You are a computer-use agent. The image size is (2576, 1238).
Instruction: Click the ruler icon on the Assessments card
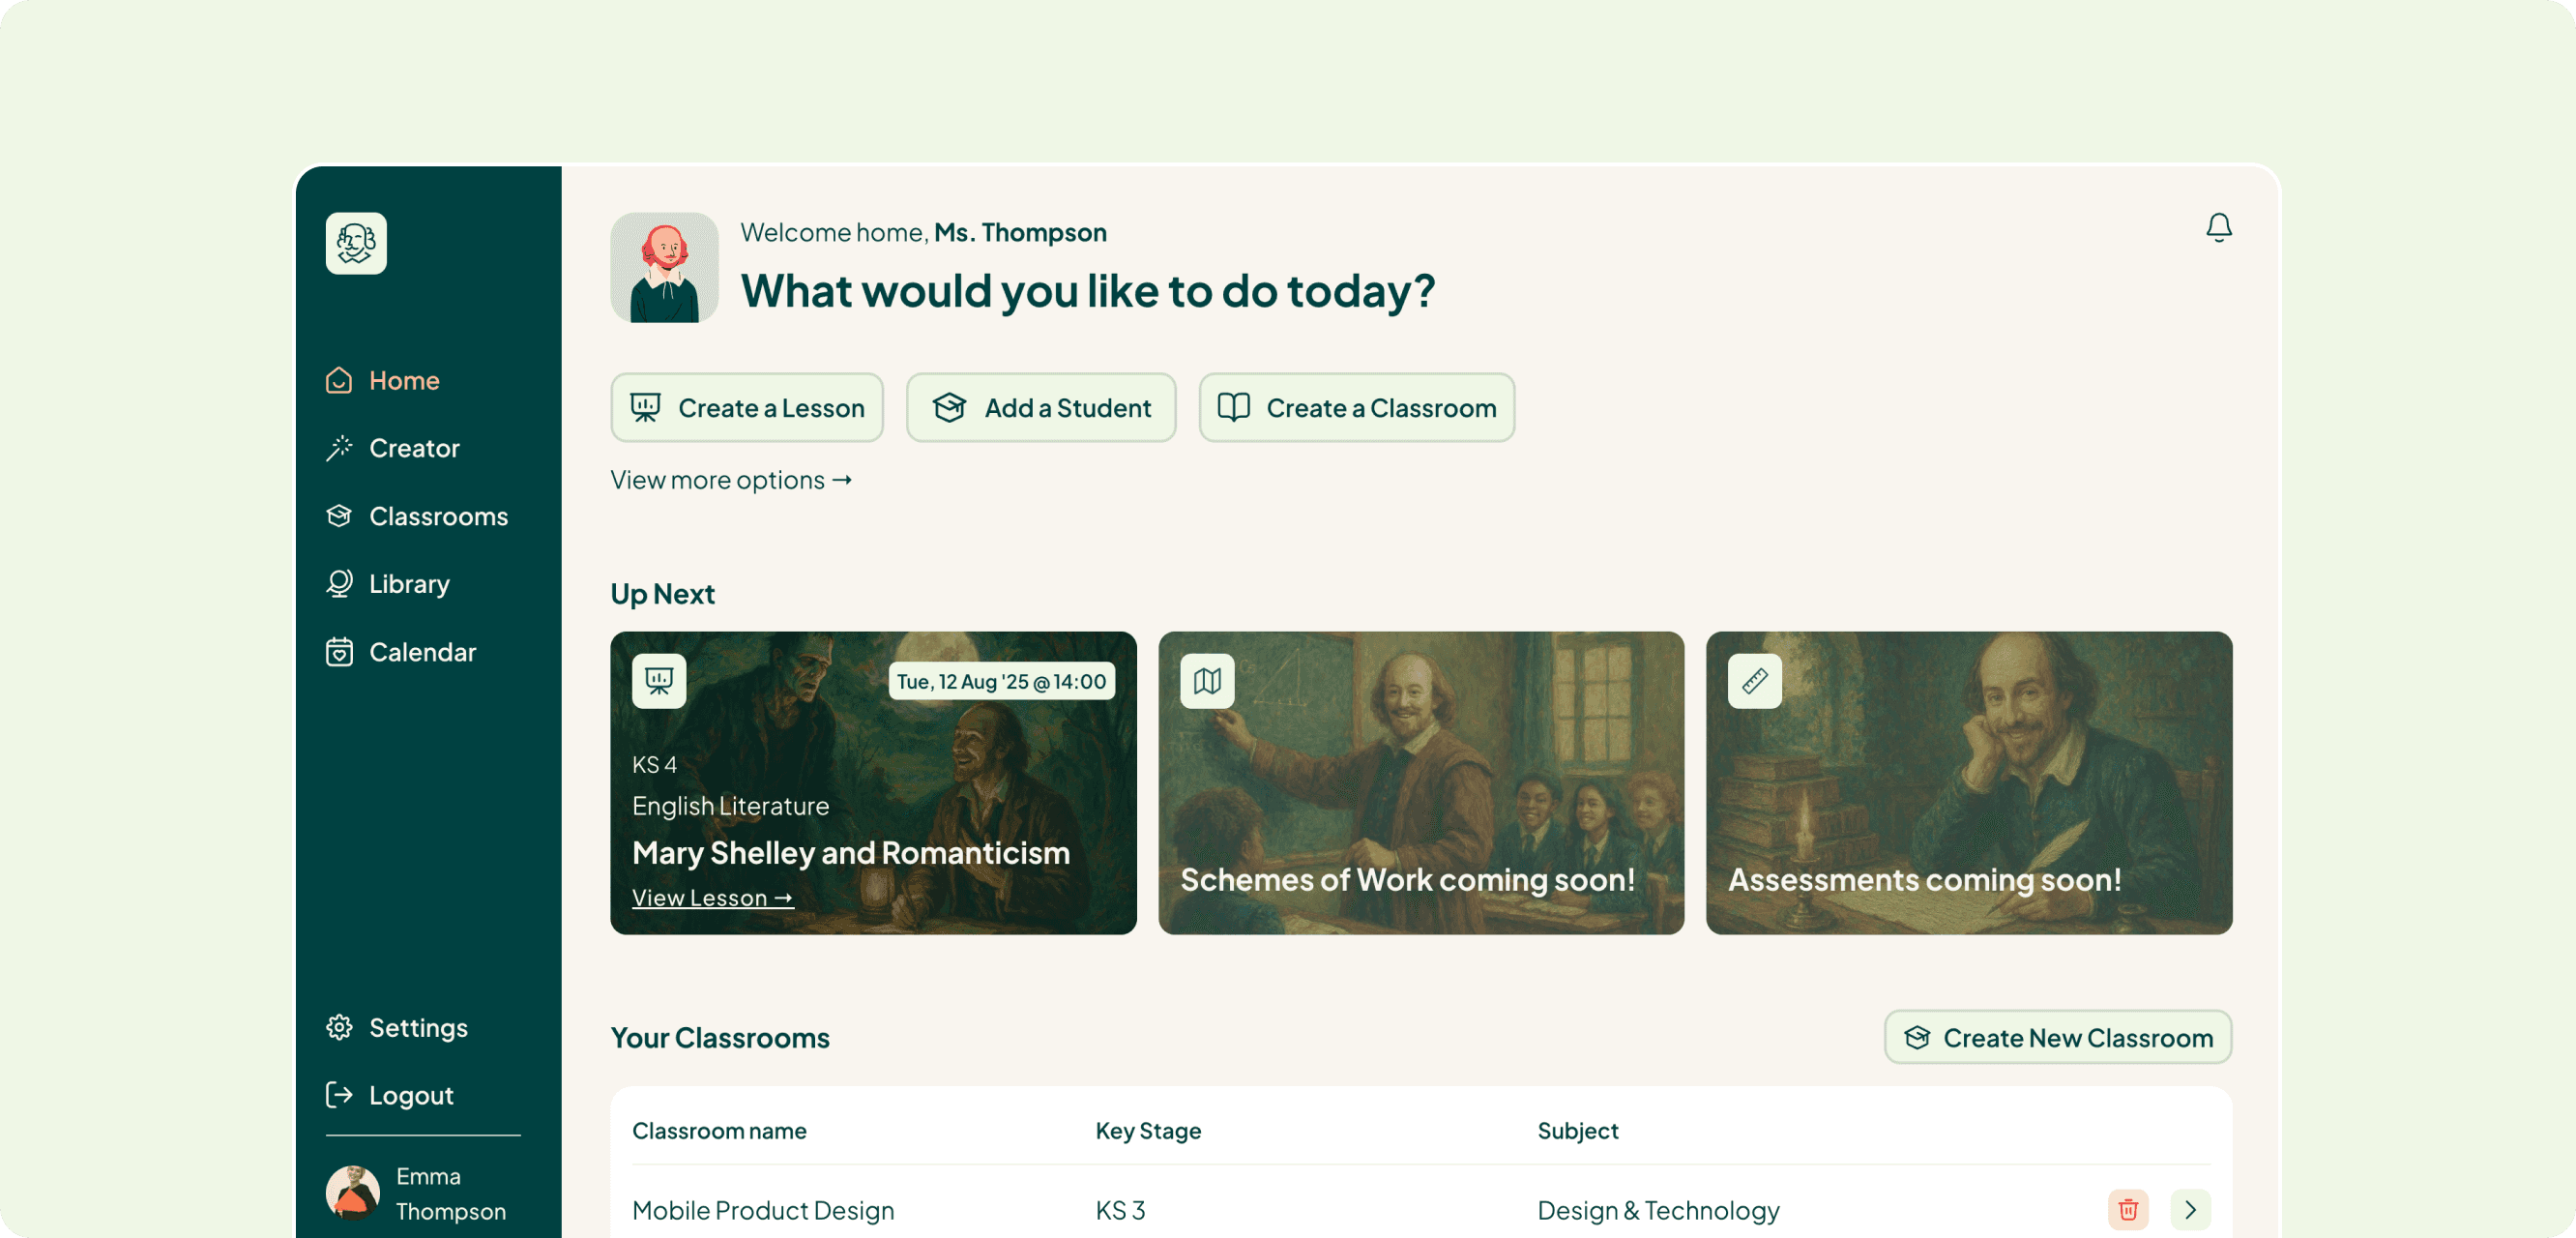tap(1754, 681)
